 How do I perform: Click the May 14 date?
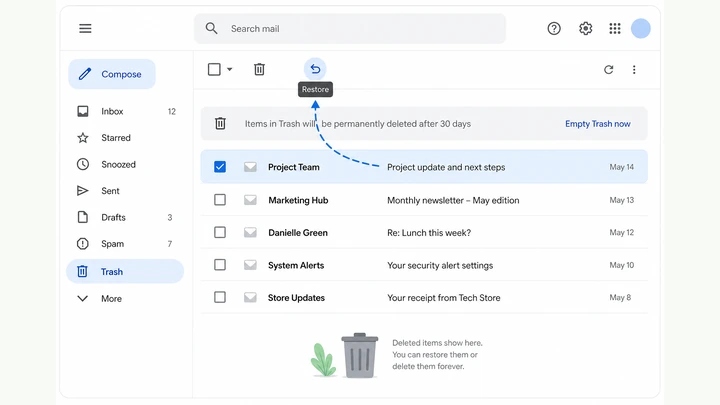pyautogui.click(x=622, y=167)
